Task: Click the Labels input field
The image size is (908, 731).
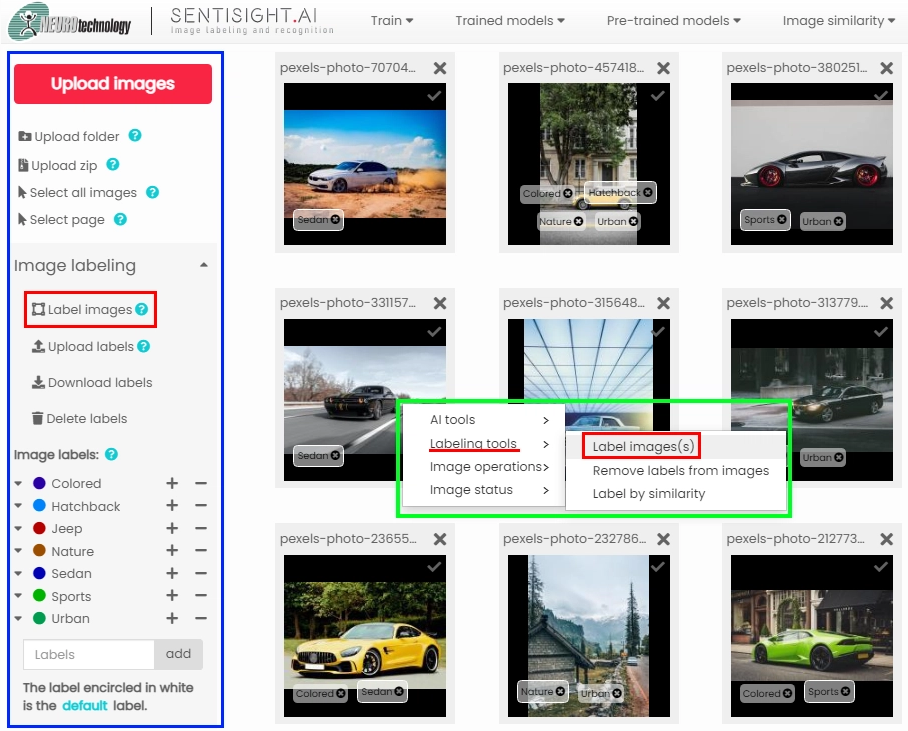Action: coord(88,653)
